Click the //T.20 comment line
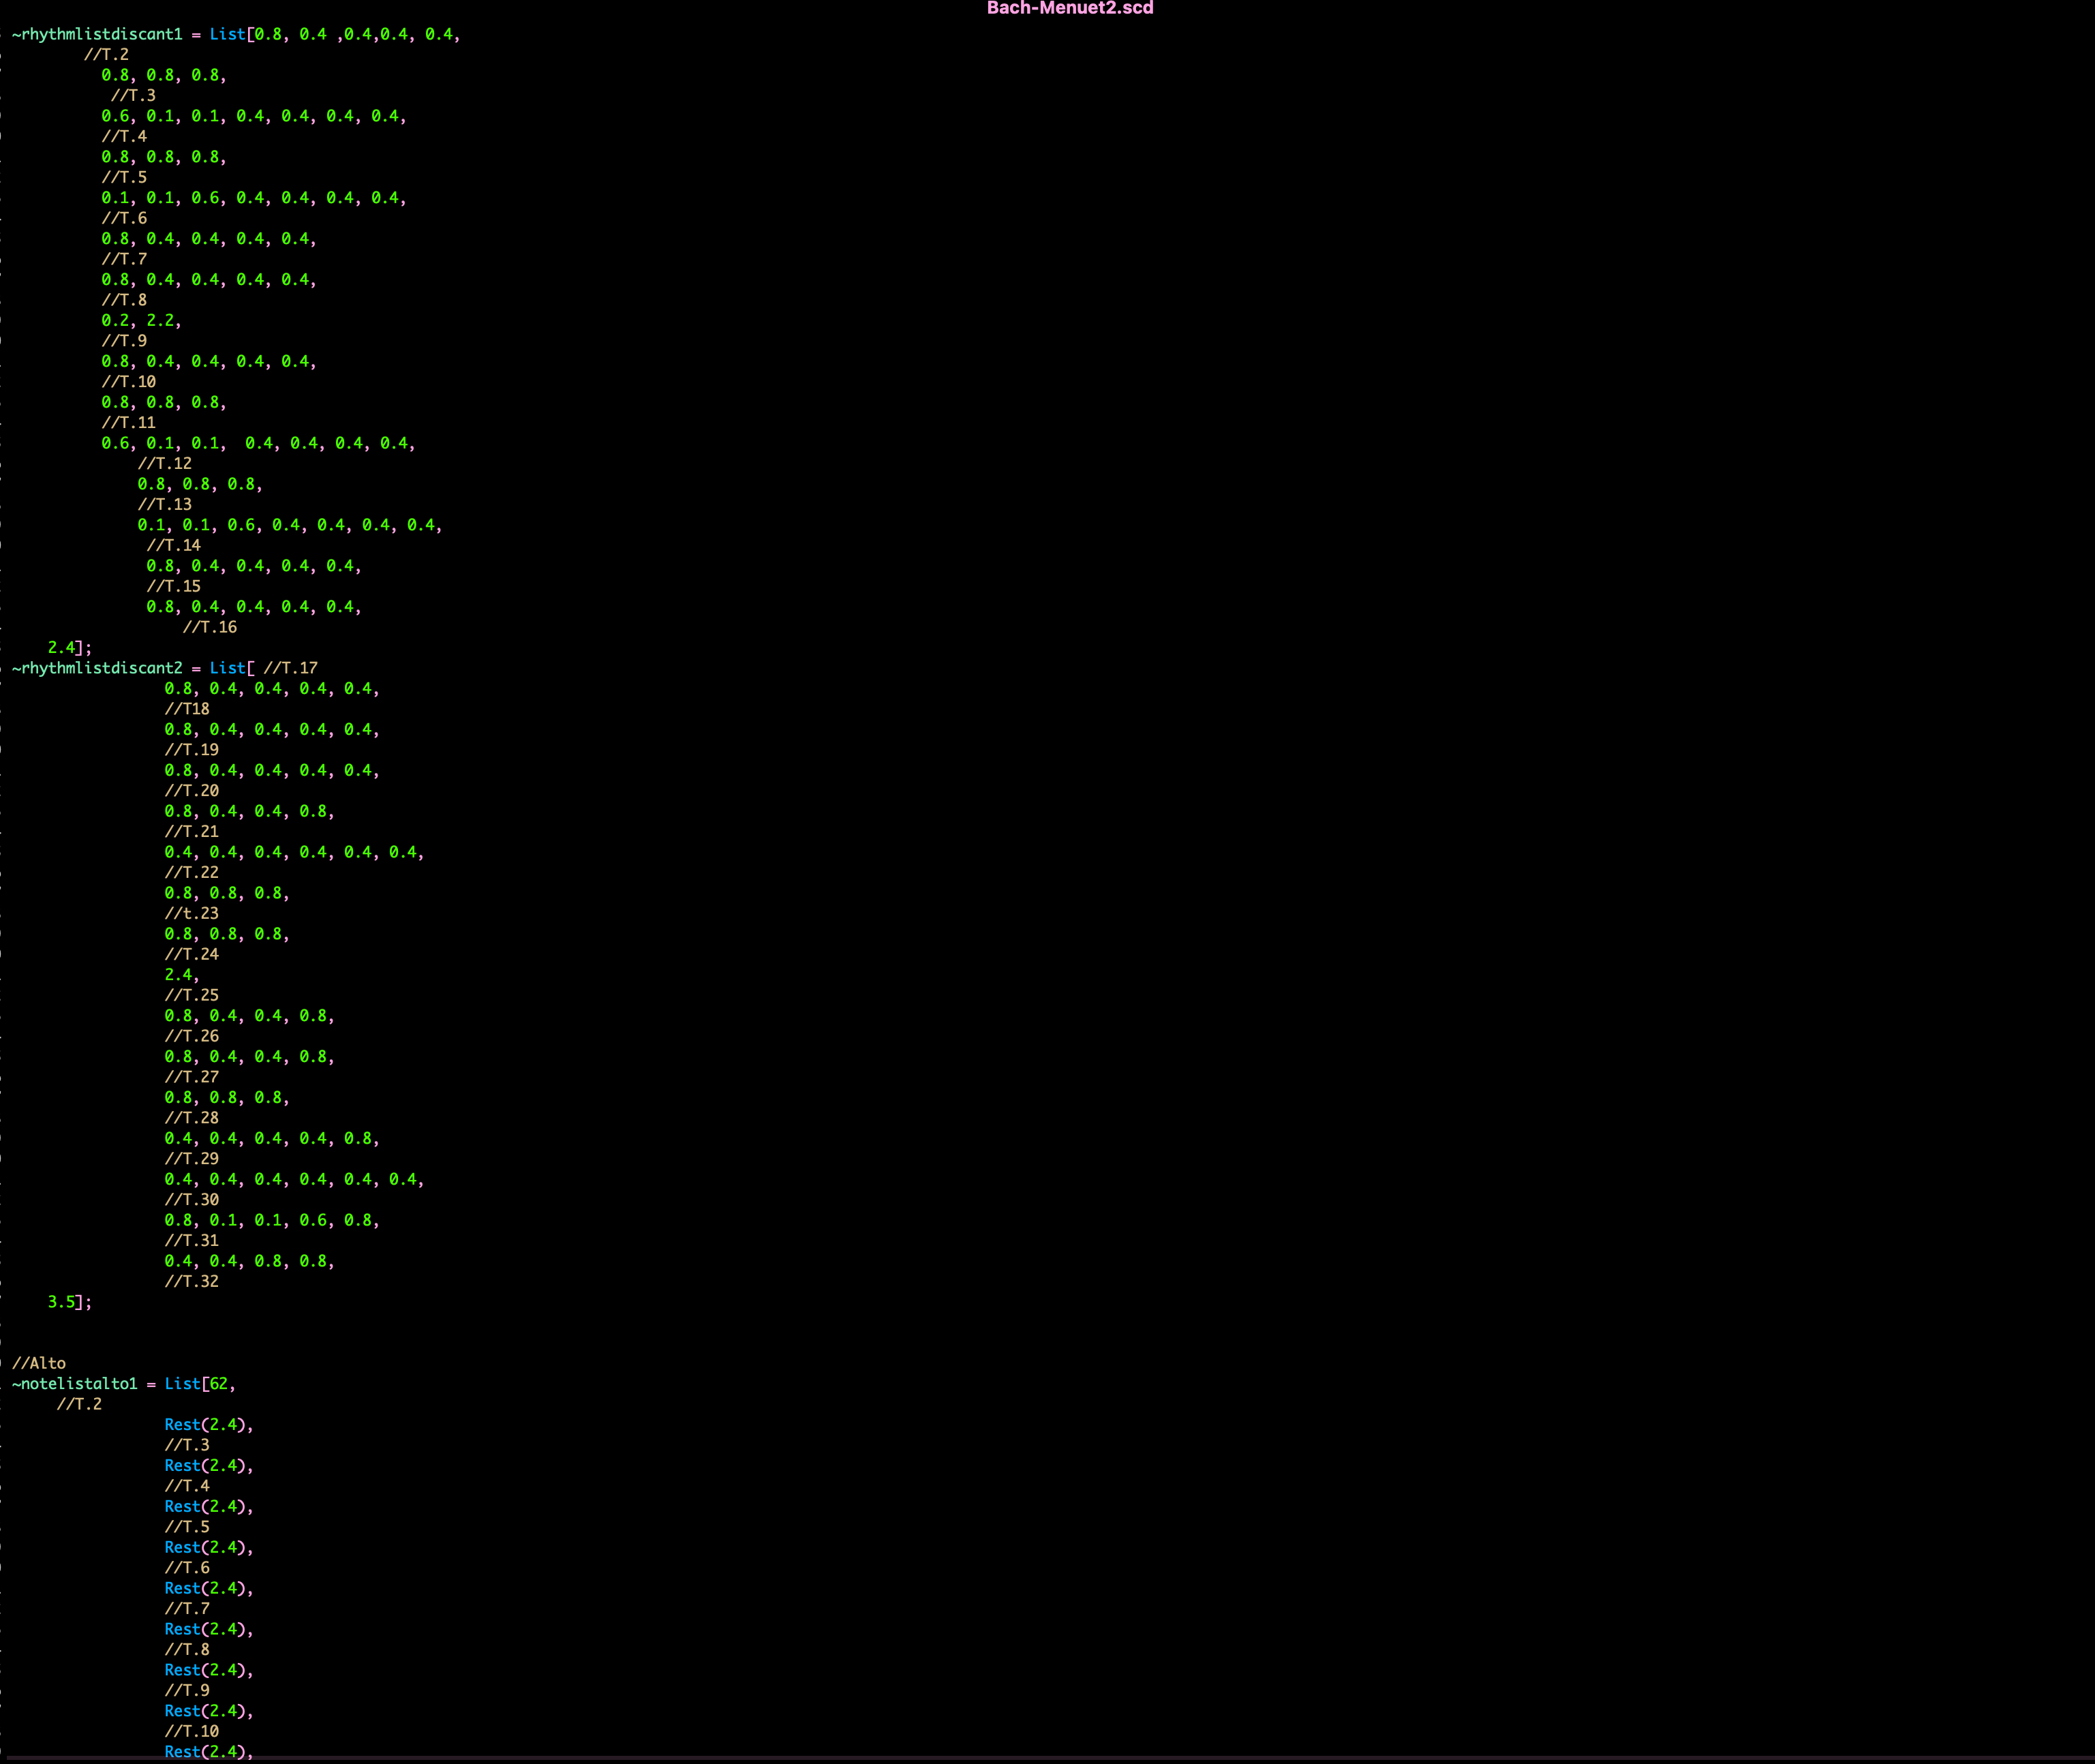The width and height of the screenshot is (2095, 1764). [191, 791]
